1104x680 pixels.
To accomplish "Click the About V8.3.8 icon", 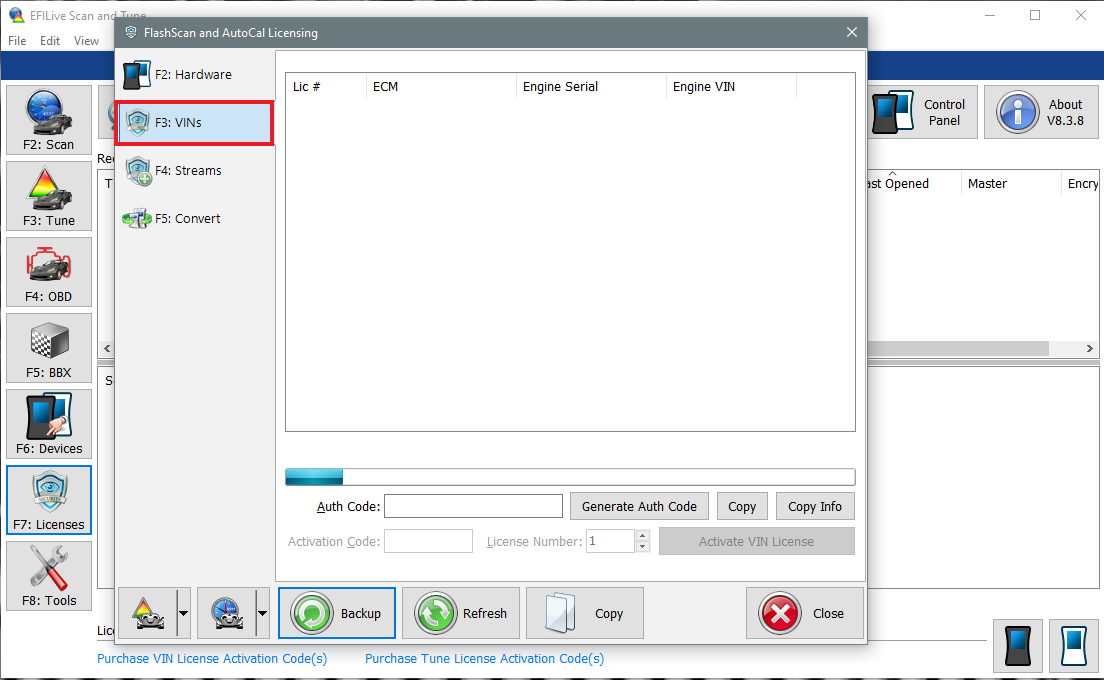I will click(x=1040, y=111).
